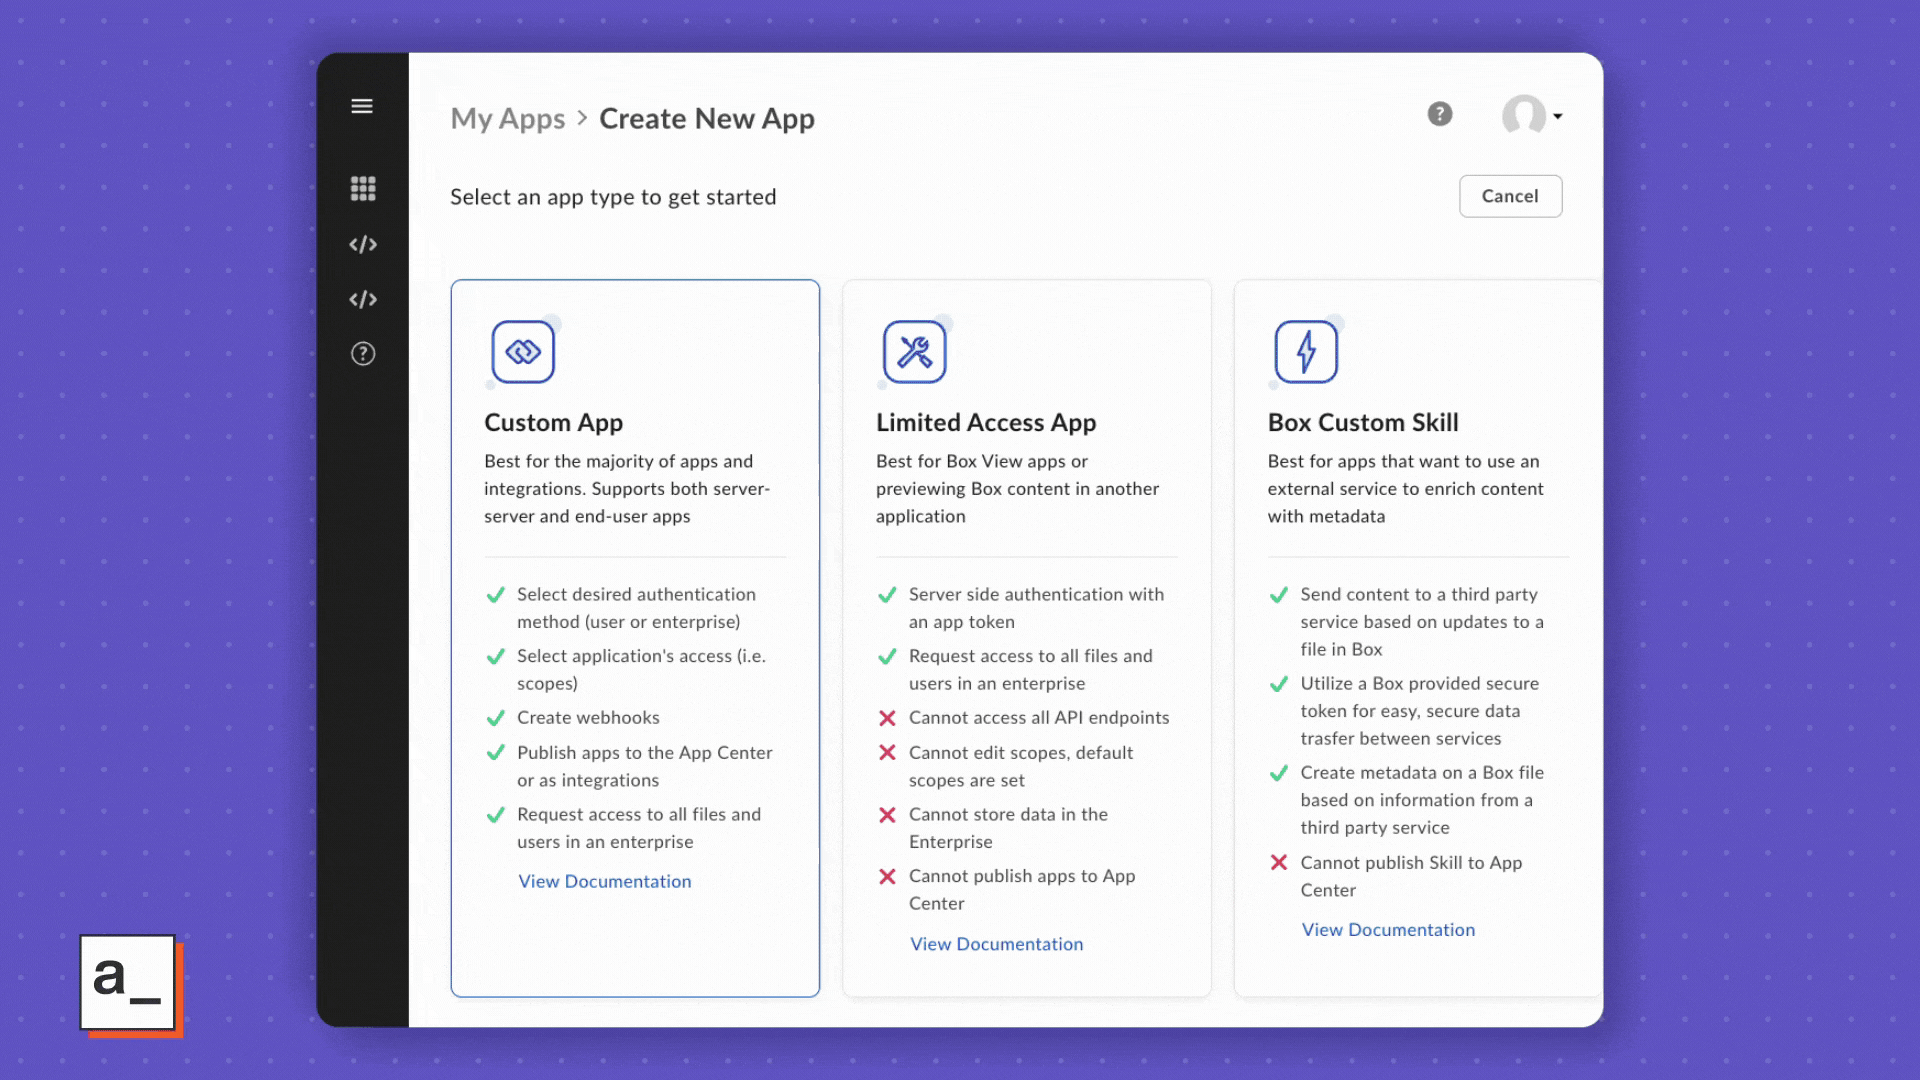This screenshot has height=1080, width=1920.
Task: Click the 'Create webhooks' feature text
Action: tap(588, 718)
